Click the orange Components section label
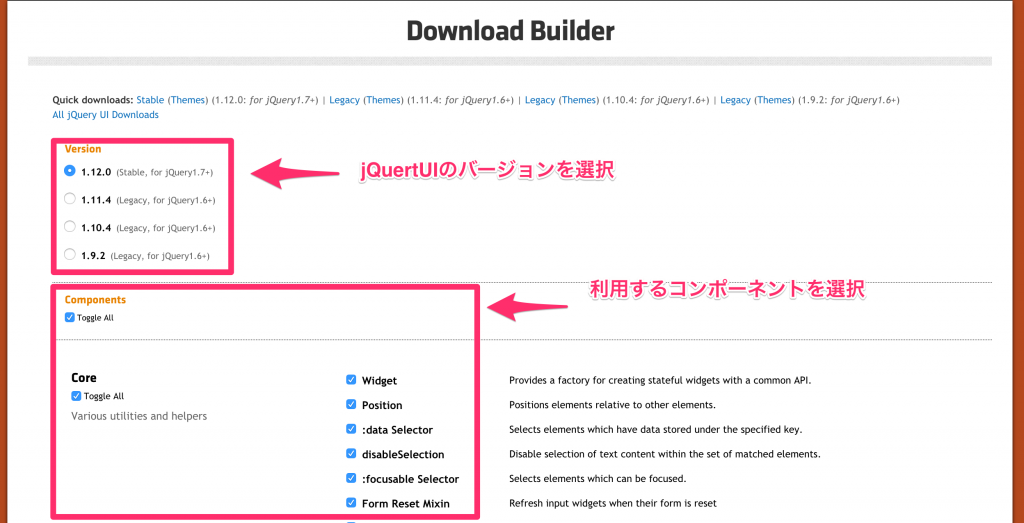 pos(95,300)
